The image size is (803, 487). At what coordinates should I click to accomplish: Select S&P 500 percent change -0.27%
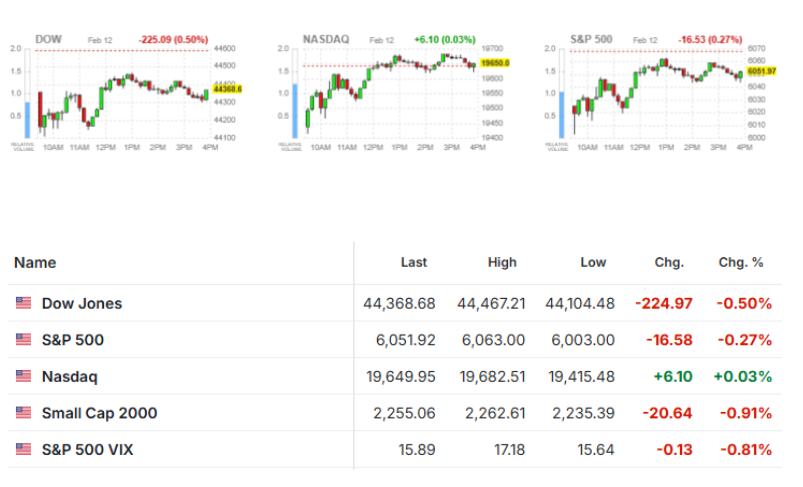(745, 340)
